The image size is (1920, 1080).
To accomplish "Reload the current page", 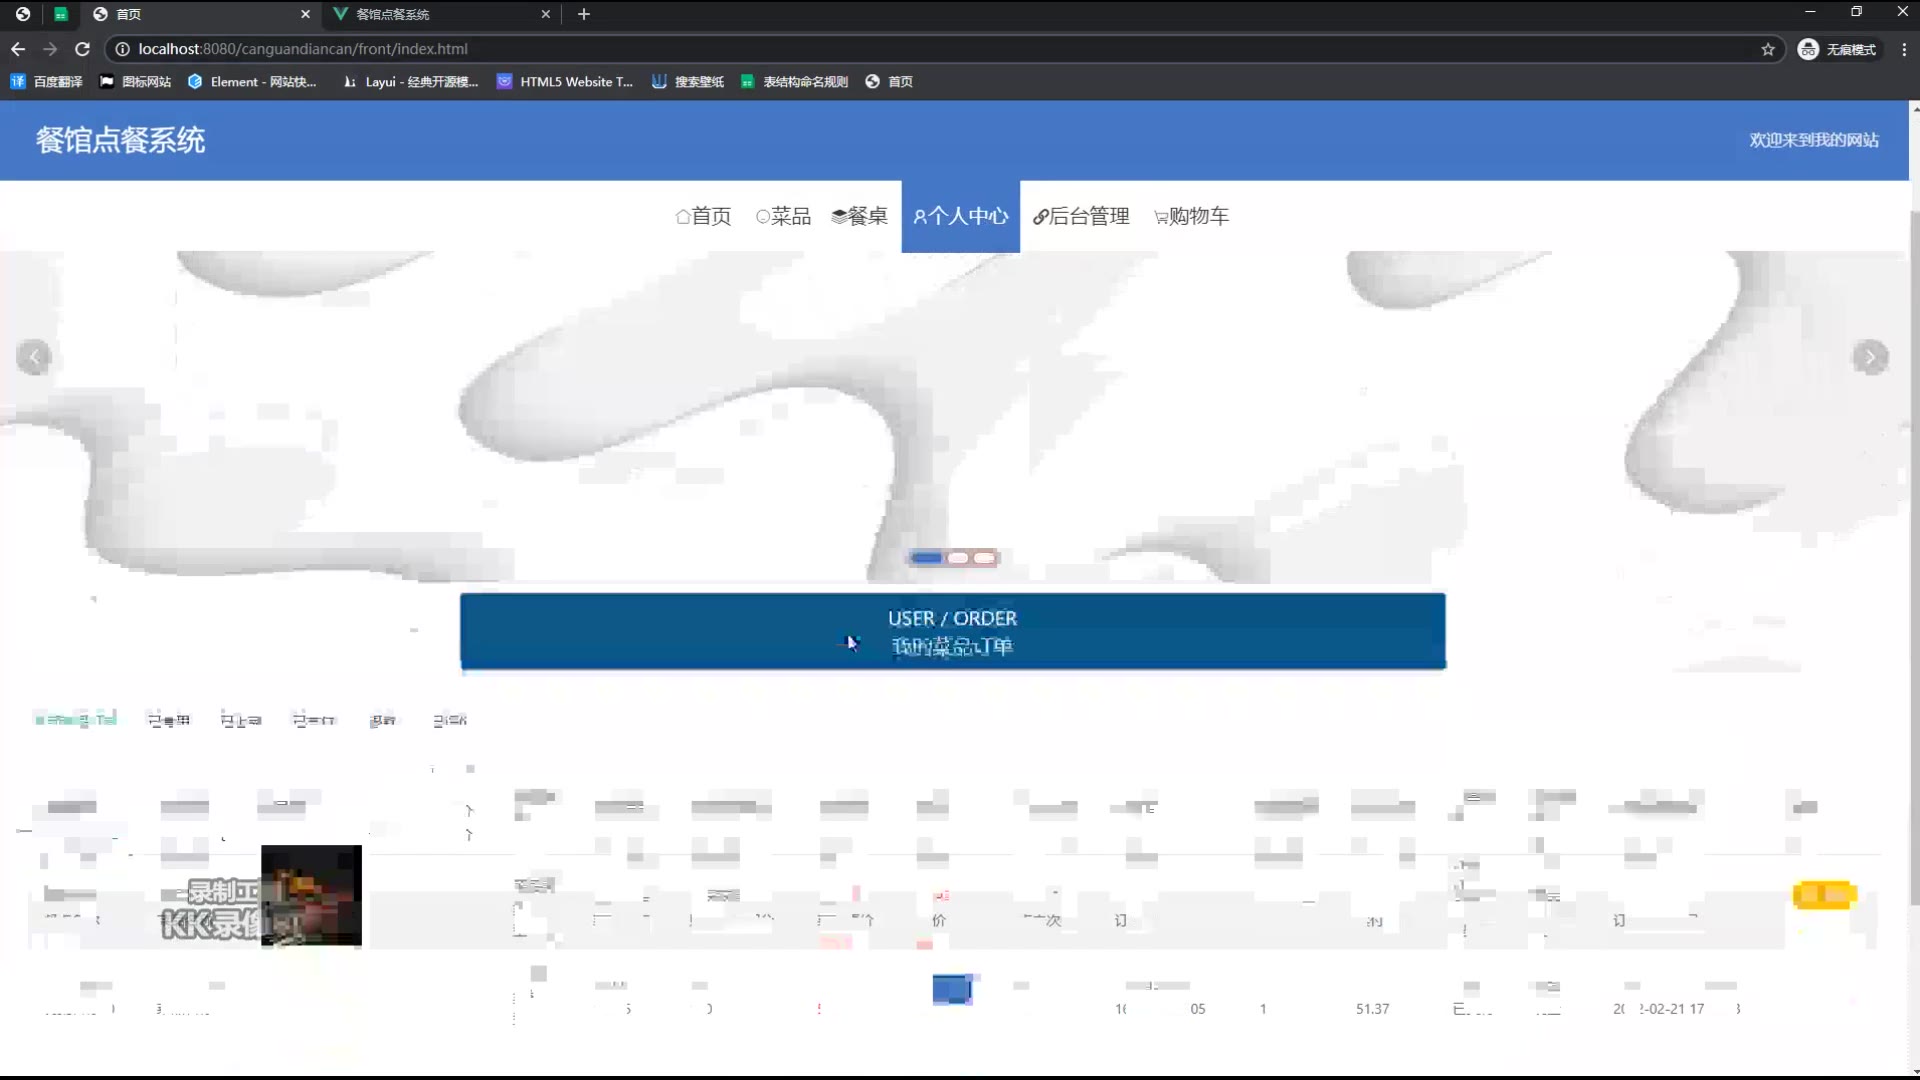I will pos(83,49).
